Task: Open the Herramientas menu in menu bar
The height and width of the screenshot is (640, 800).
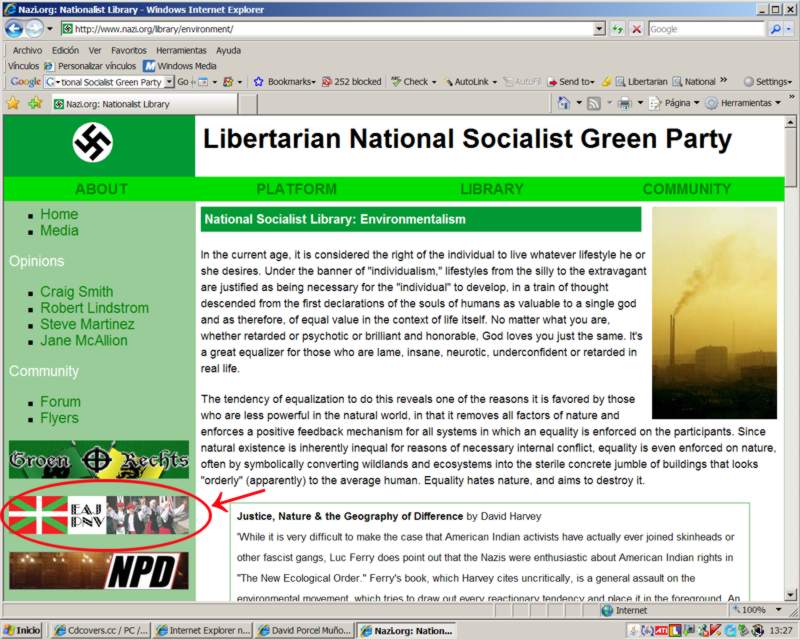Action: point(181,51)
